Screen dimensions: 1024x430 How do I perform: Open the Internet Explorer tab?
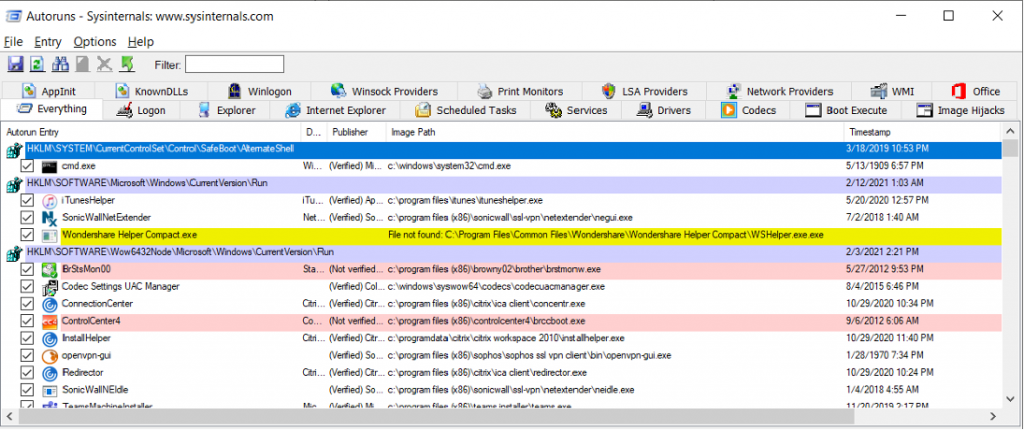click(336, 110)
